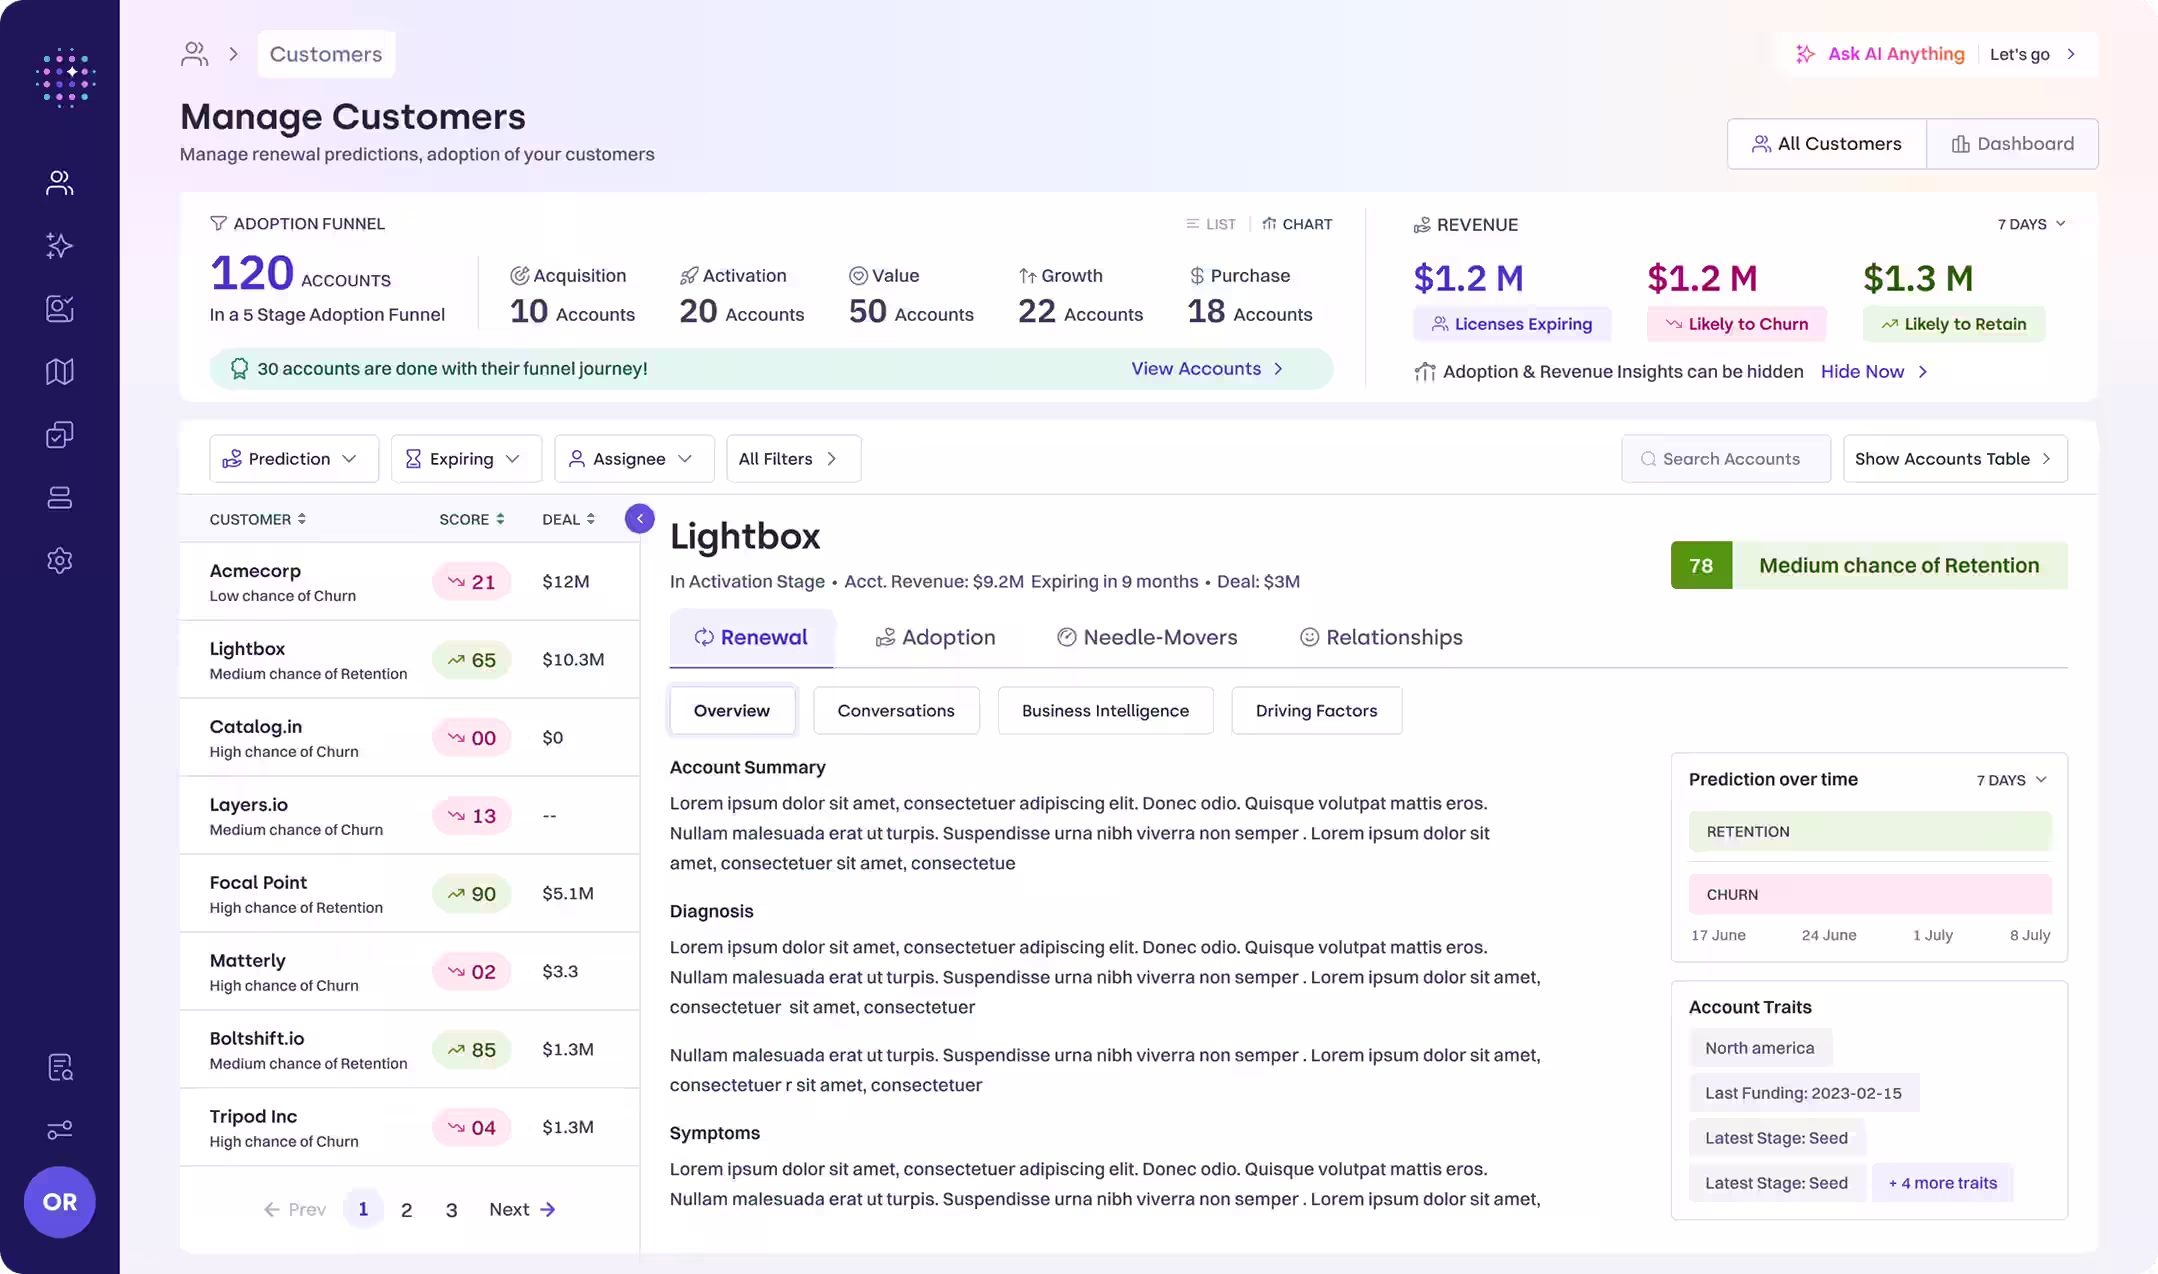The height and width of the screenshot is (1274, 2158).
Task: Click the map icon in the left sidebar
Action: pos(59,371)
